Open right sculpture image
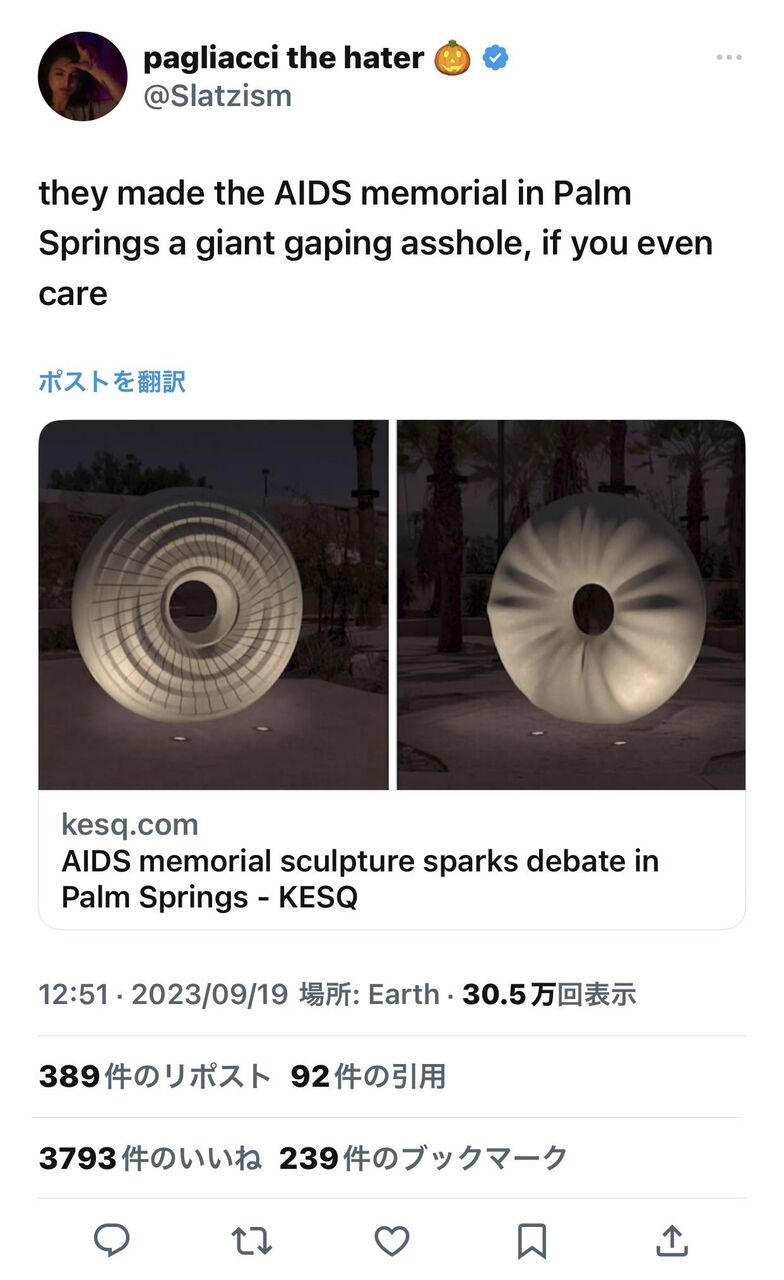 point(571,605)
